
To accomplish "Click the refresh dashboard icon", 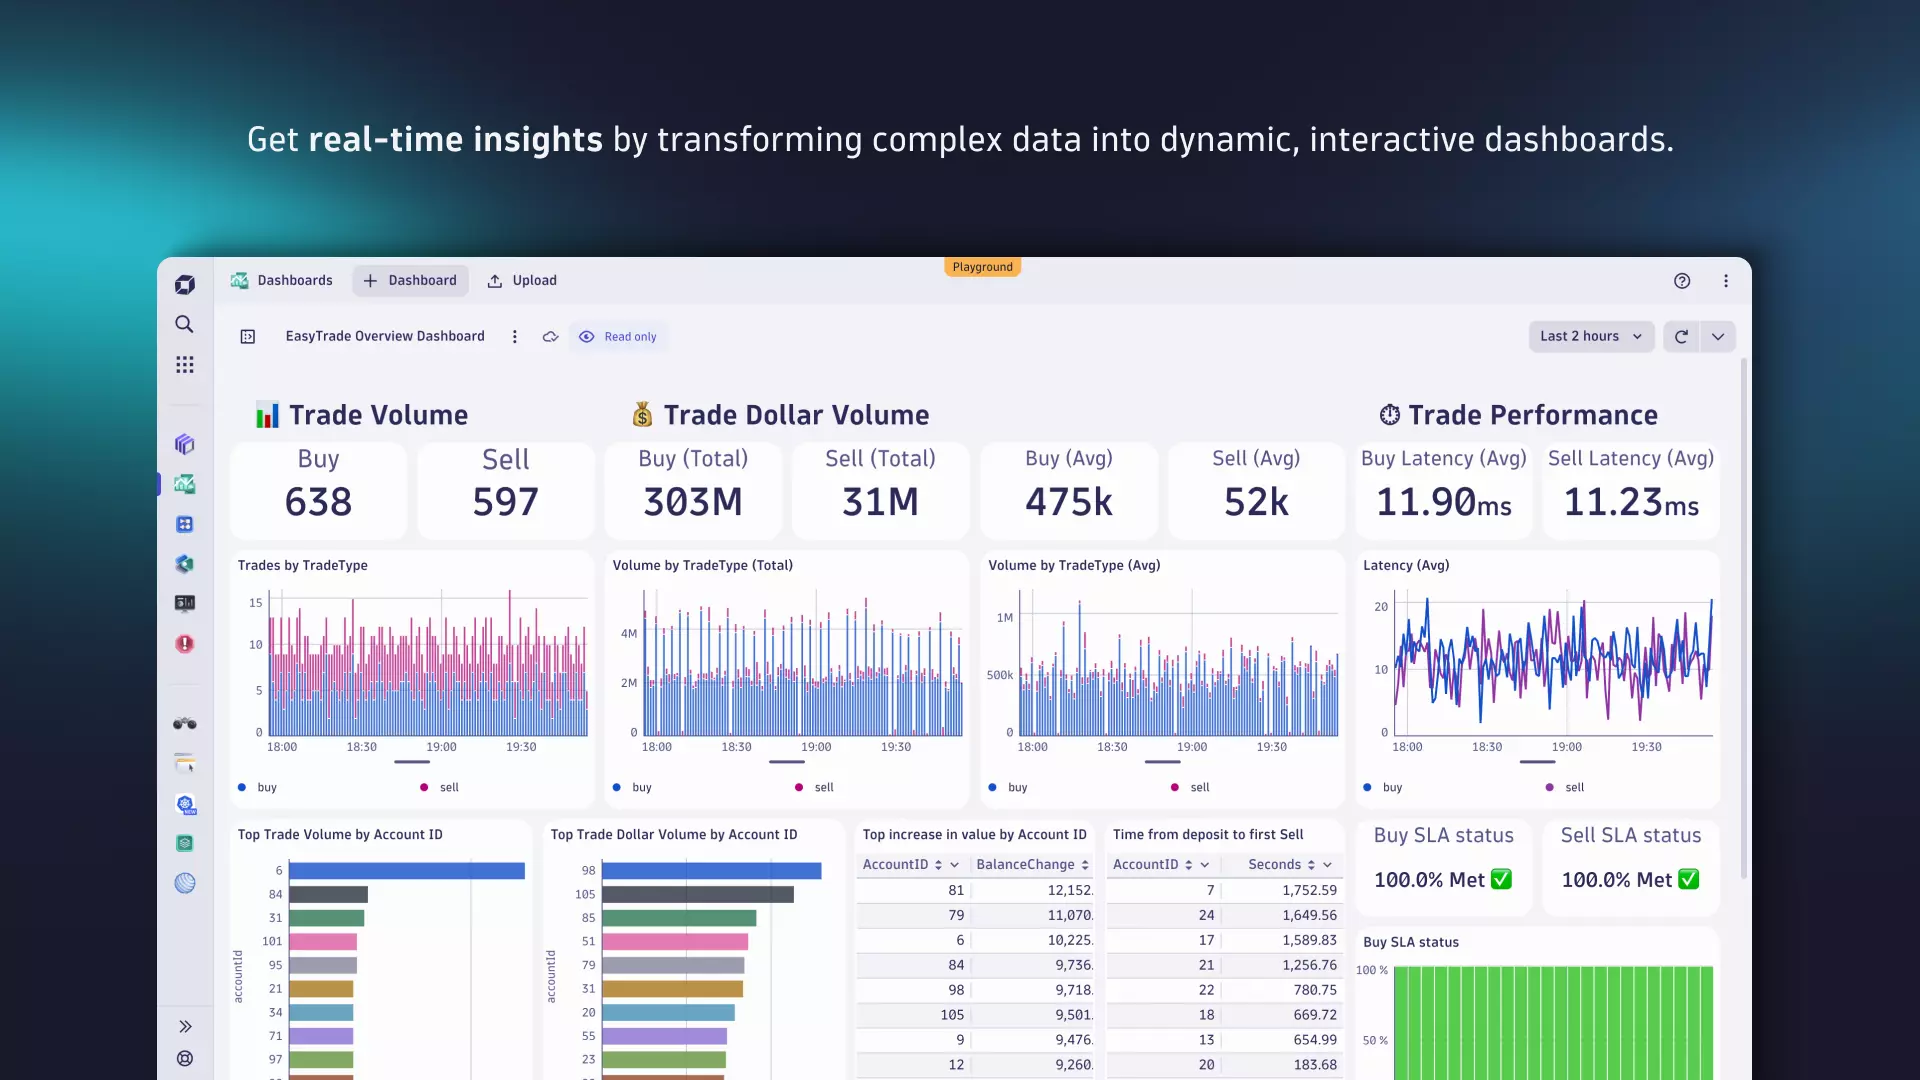I will coord(1681,337).
